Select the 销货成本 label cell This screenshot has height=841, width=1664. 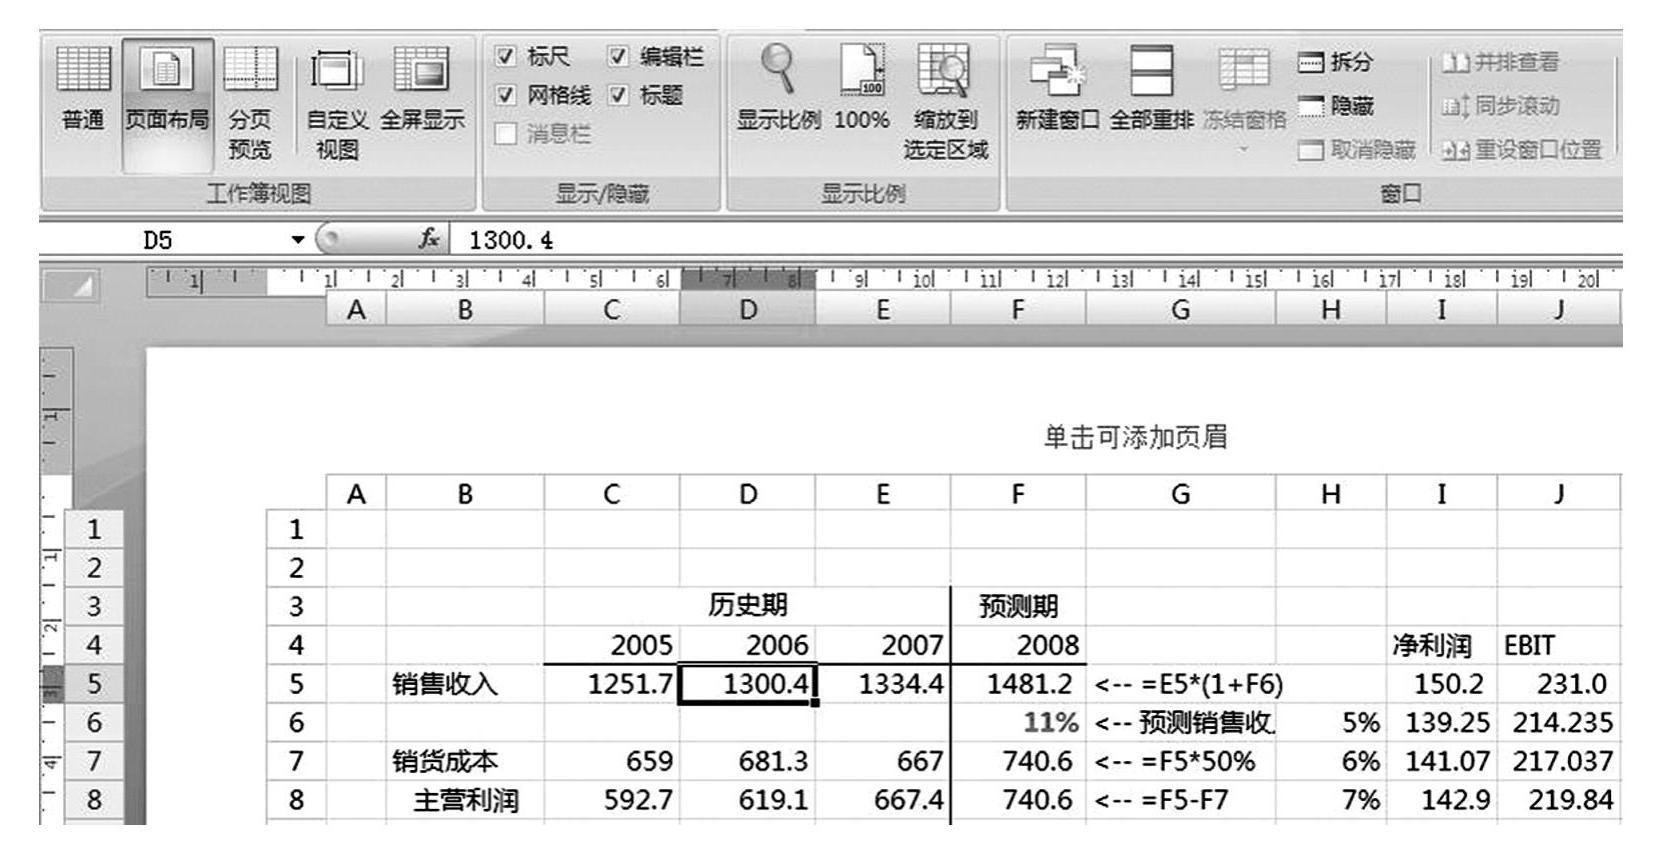point(465,762)
